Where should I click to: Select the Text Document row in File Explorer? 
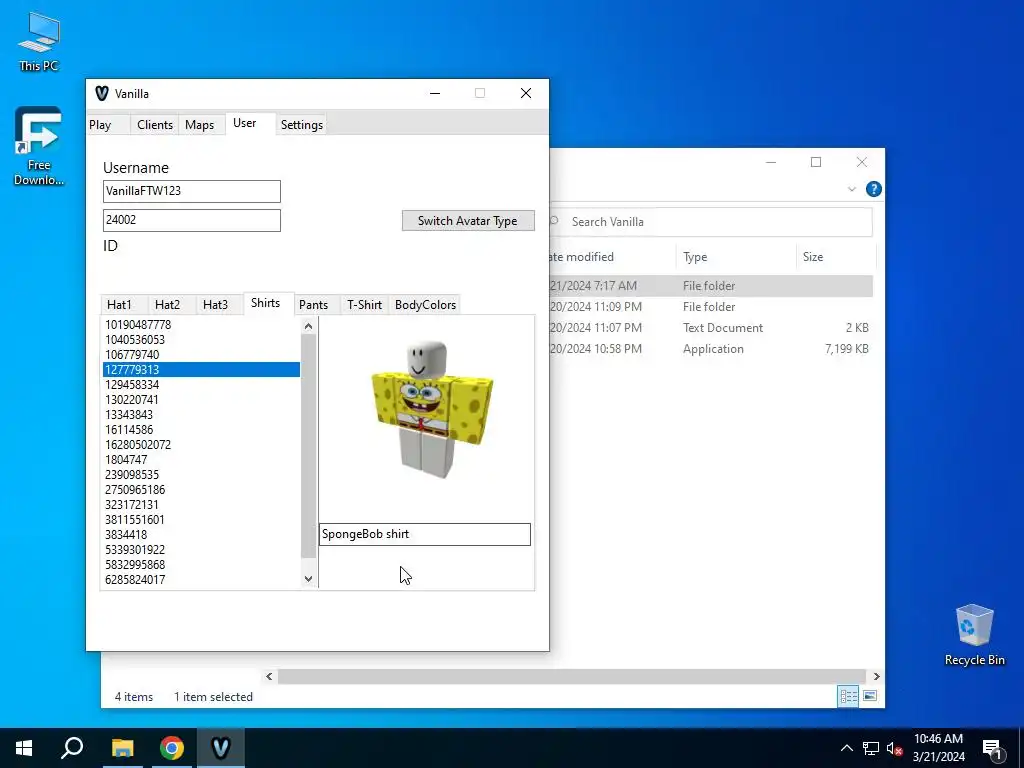[711, 328]
